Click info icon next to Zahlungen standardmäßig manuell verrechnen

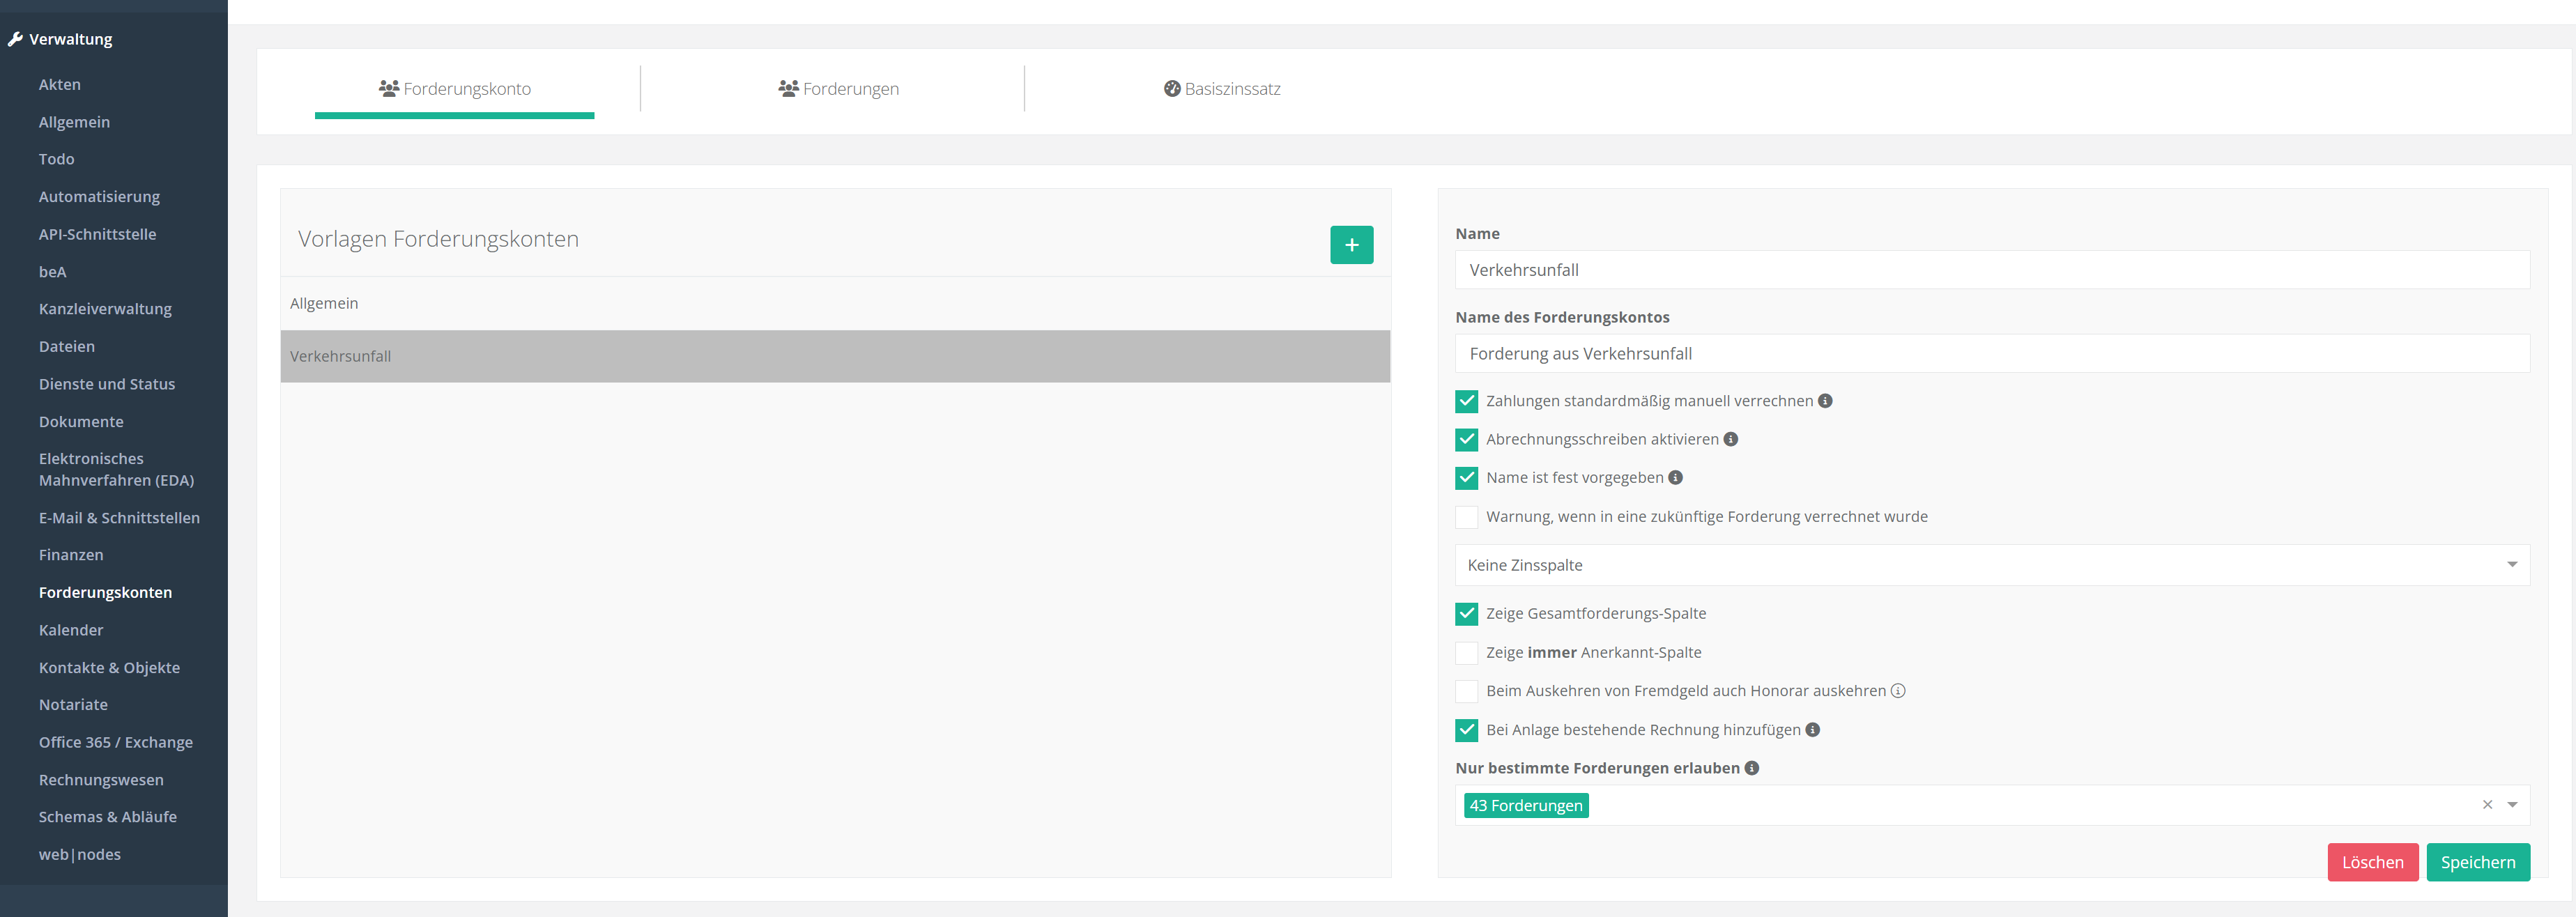click(x=1825, y=401)
